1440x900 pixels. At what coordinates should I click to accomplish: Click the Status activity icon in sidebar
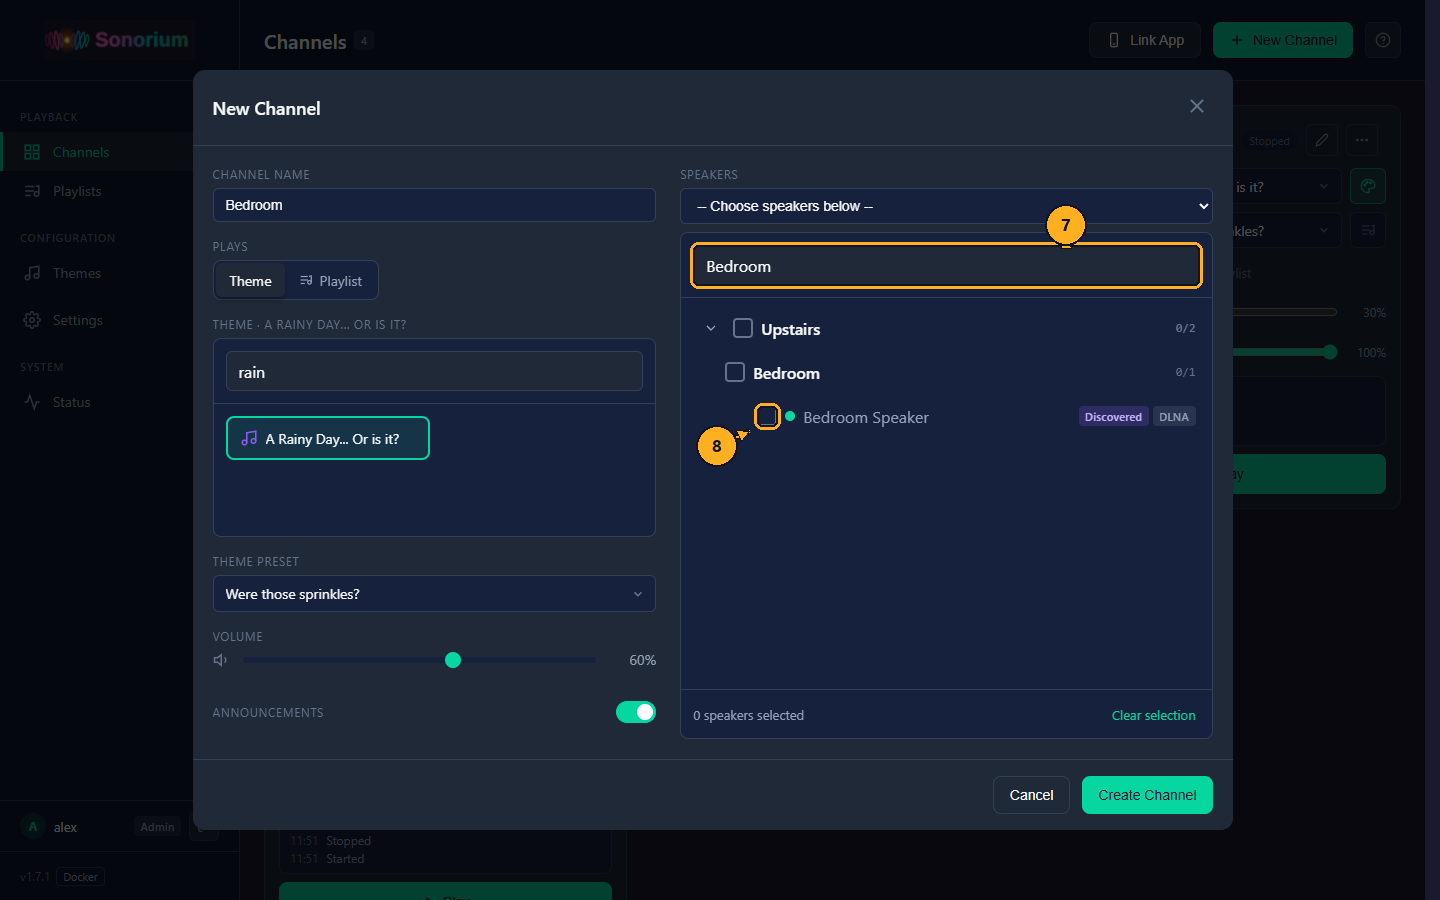32,402
